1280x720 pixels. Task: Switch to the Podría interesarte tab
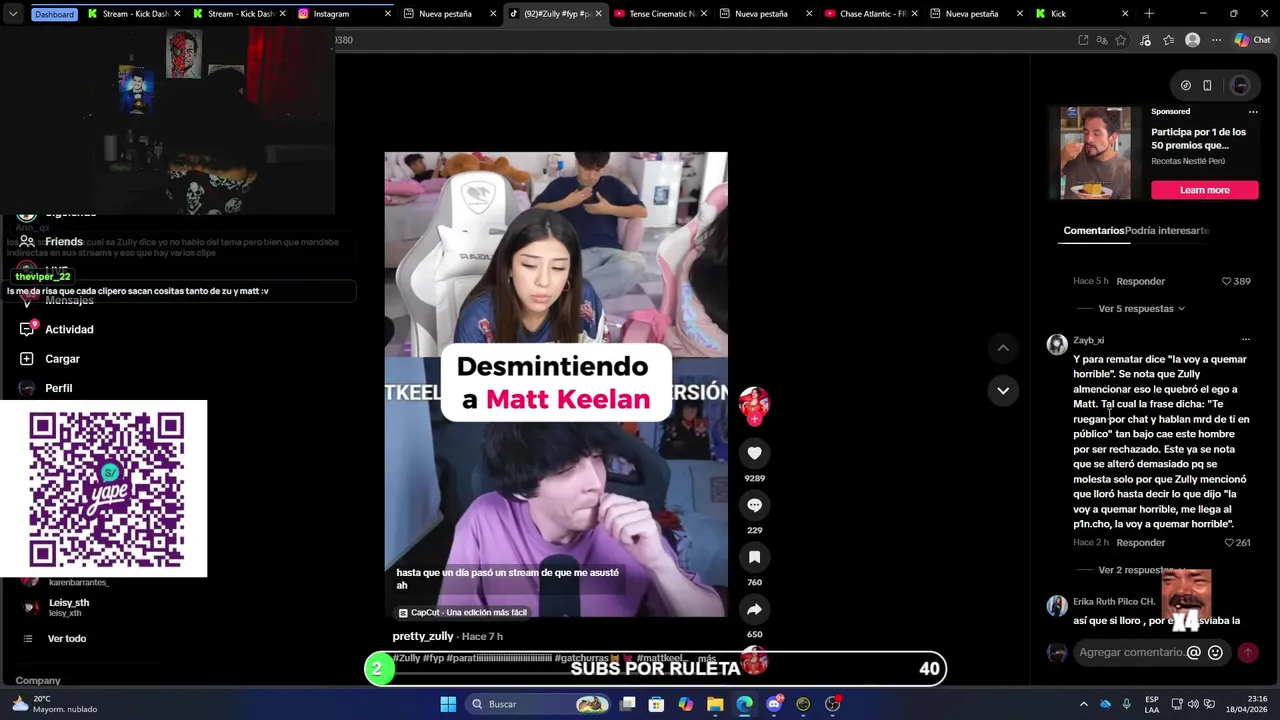tap(1167, 230)
